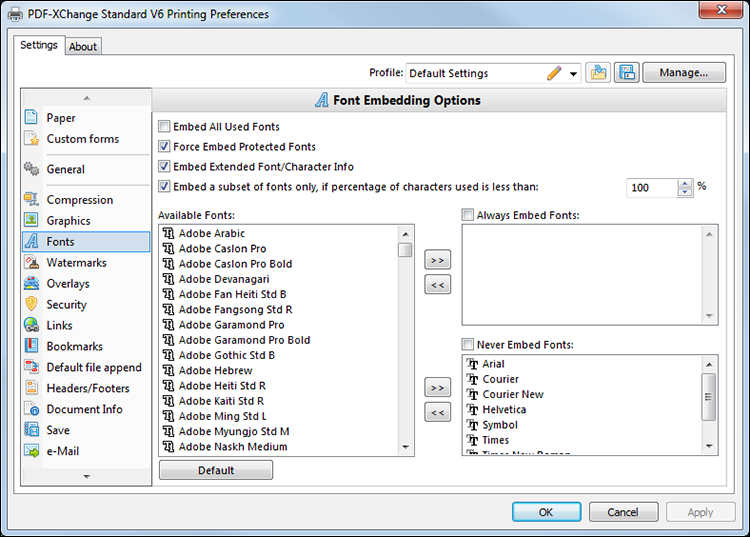Decrease the subset percentage spinner down
The width and height of the screenshot is (750, 537).
(685, 192)
